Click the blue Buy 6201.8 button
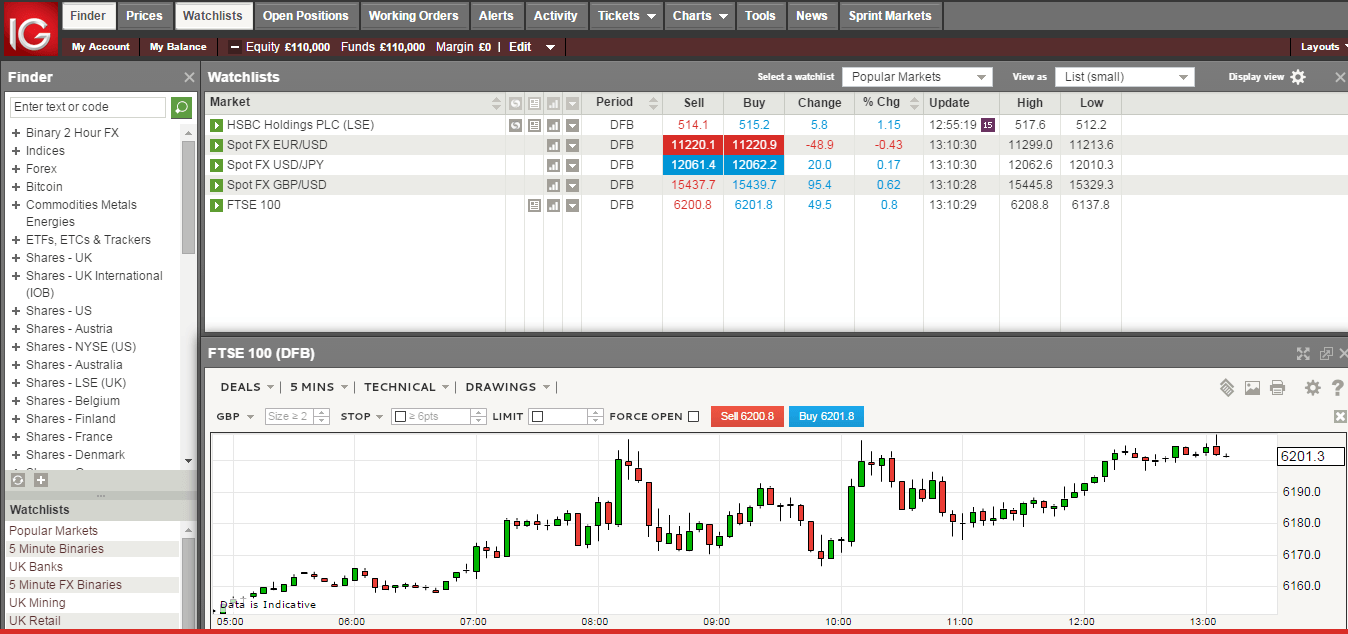Image resolution: width=1348 pixels, height=634 pixels. (x=826, y=417)
